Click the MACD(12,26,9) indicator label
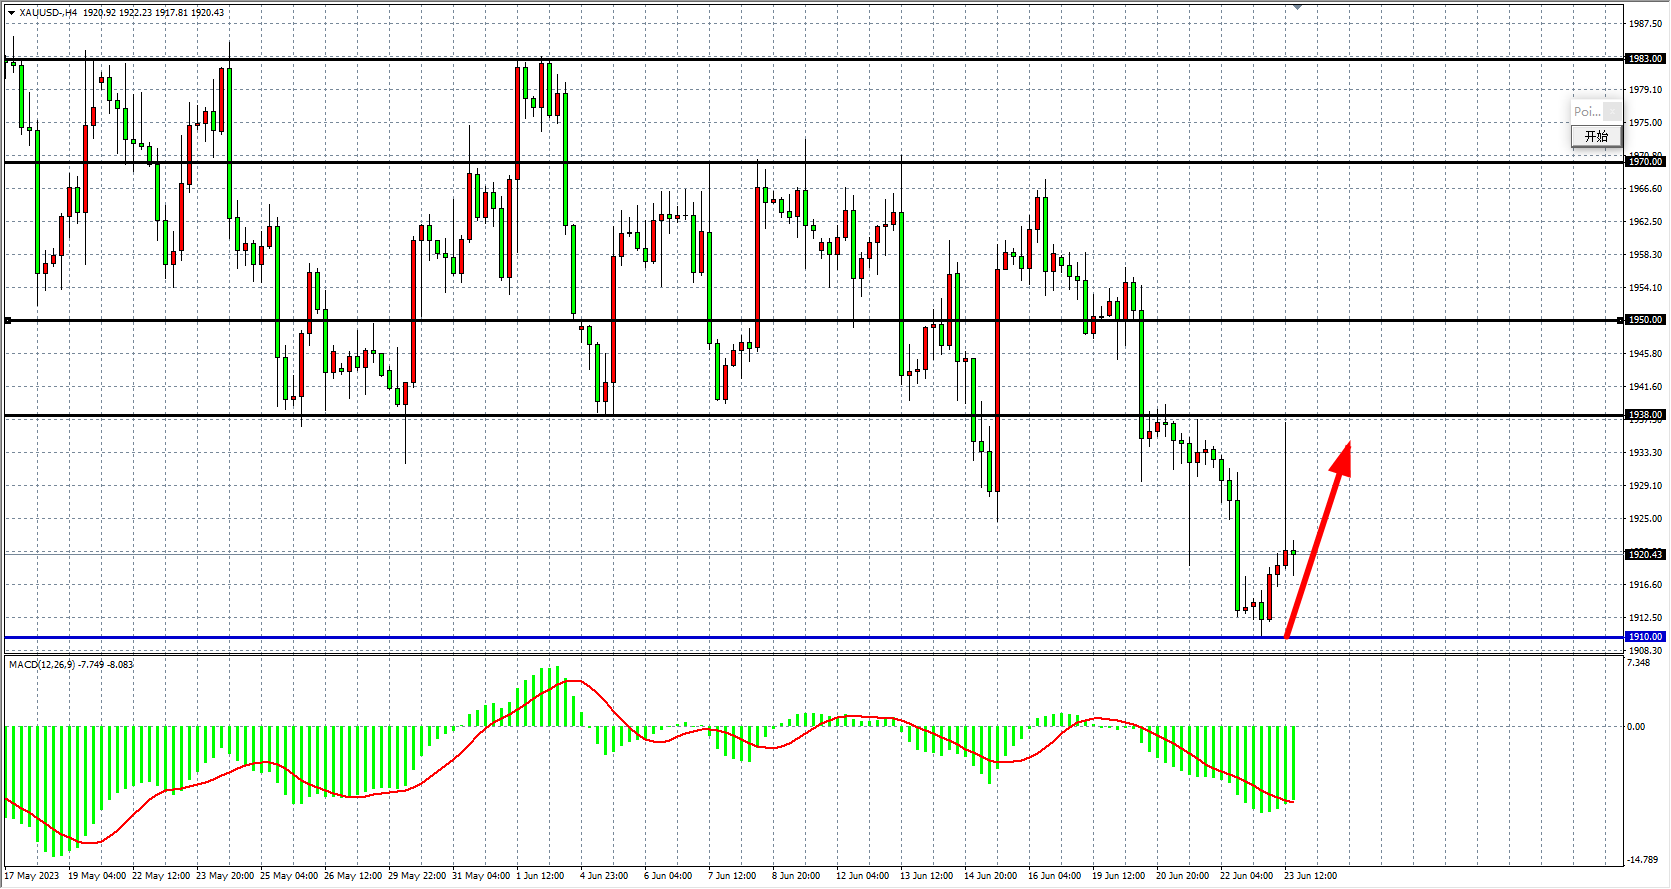Screen dimensions: 1671x889 70,665
